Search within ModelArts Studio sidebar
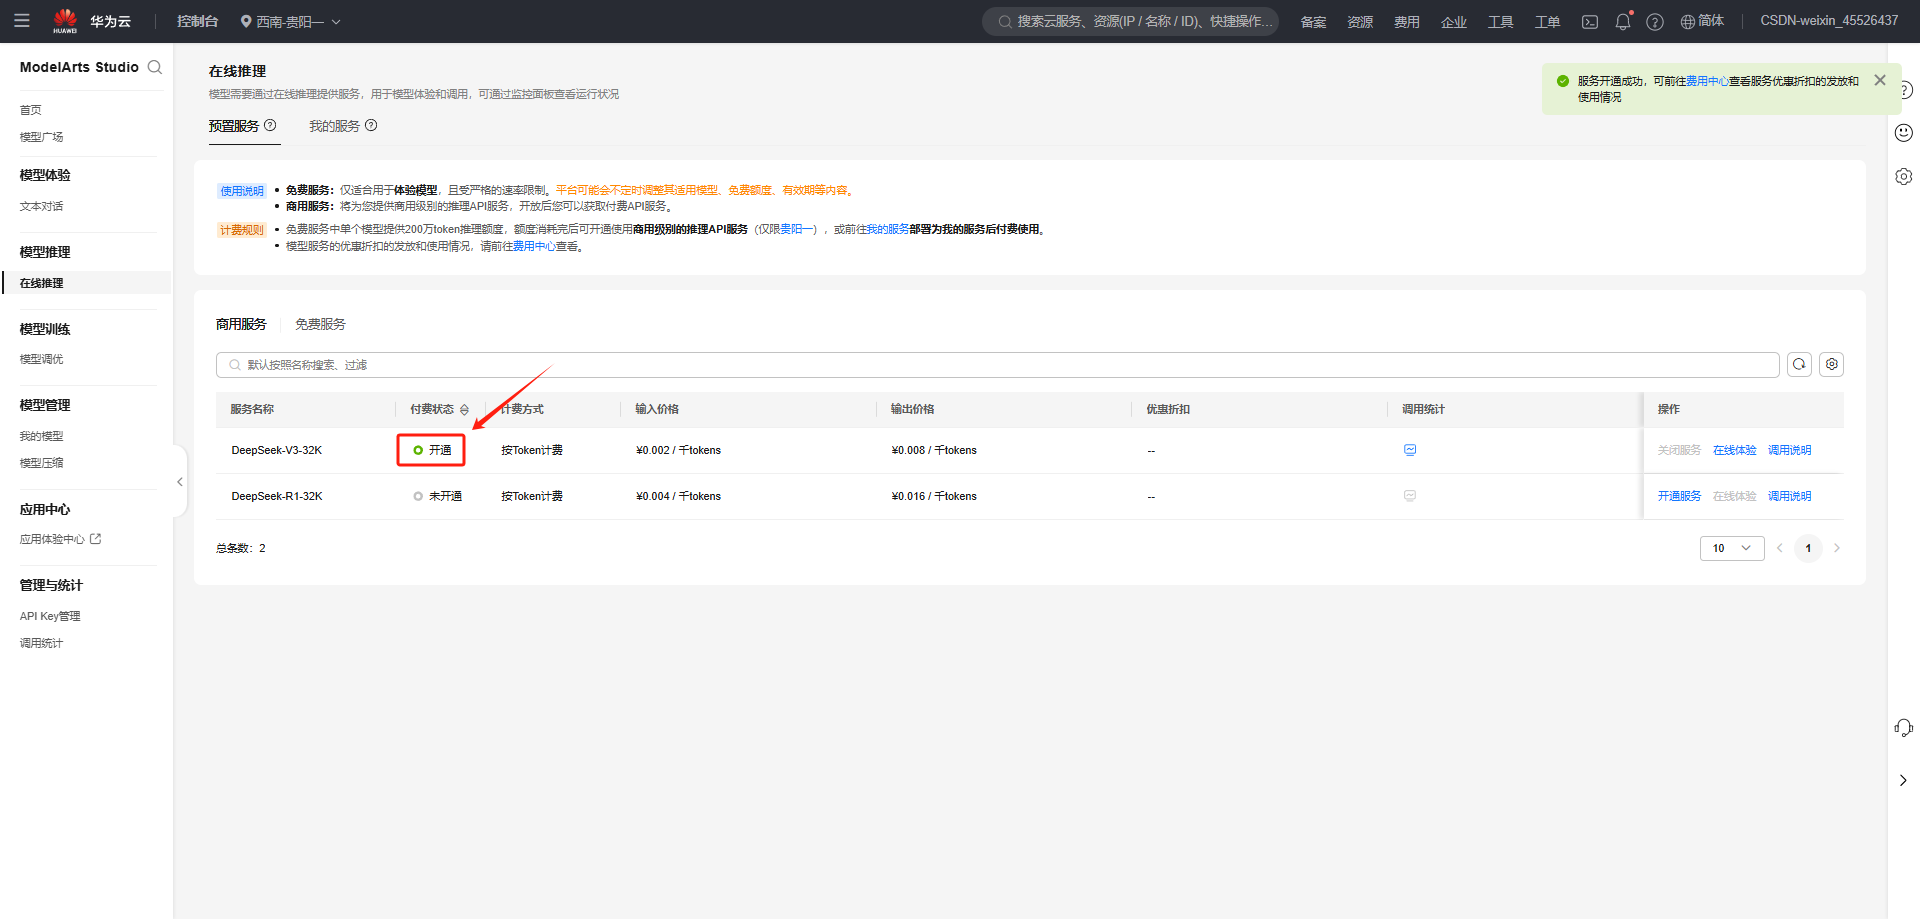1920x919 pixels. pyautogui.click(x=155, y=67)
